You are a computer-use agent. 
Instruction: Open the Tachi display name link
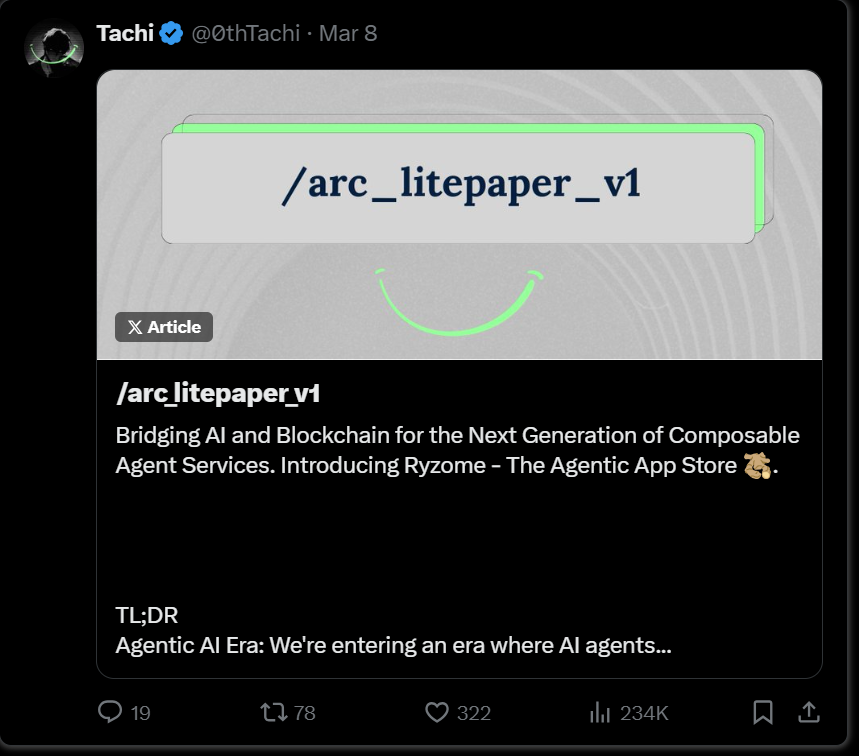(125, 33)
